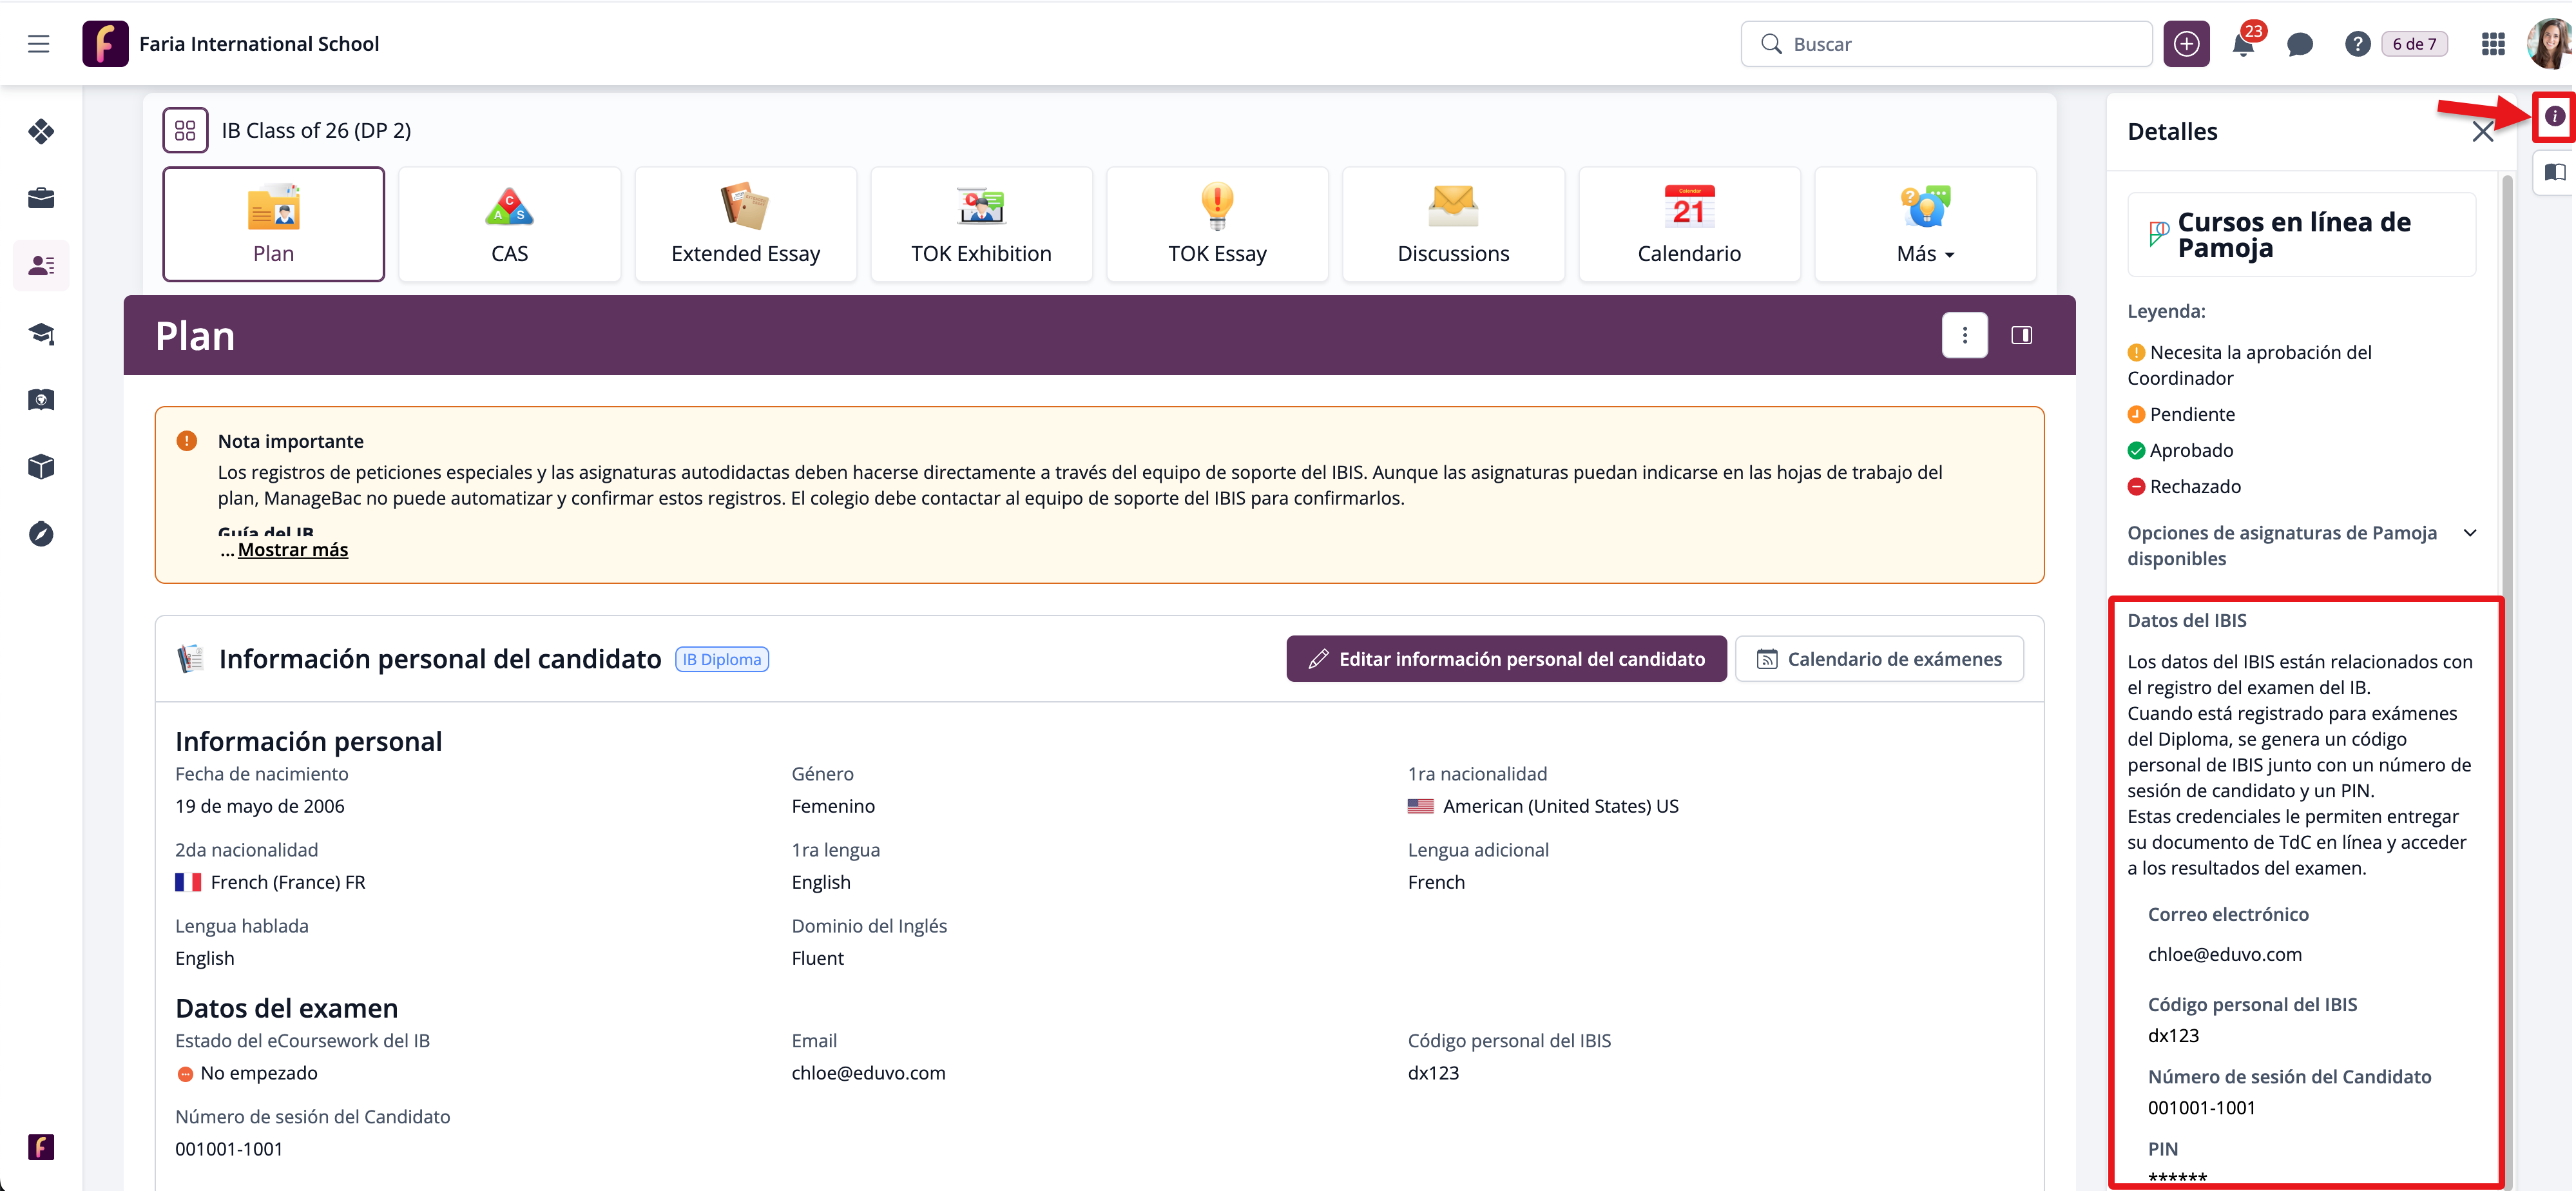Switch to the CAS tab
The width and height of the screenshot is (2576, 1191).
[x=509, y=225]
